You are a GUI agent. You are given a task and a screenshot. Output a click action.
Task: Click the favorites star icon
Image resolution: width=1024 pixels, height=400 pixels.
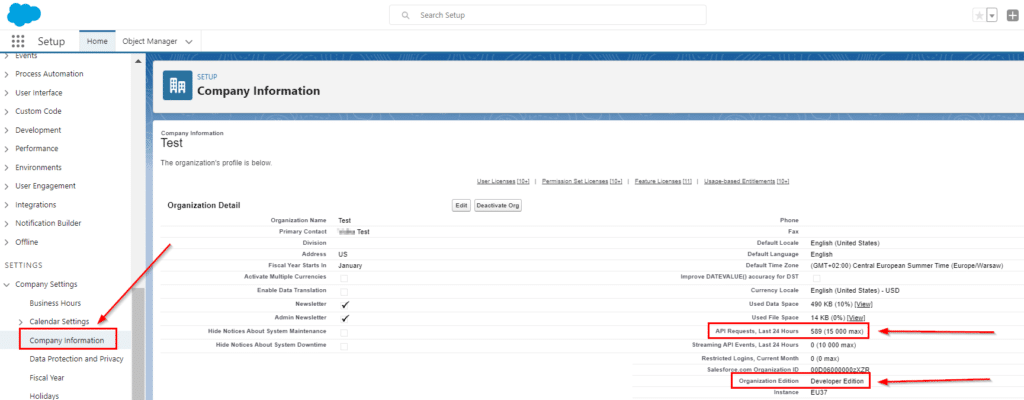click(x=978, y=15)
